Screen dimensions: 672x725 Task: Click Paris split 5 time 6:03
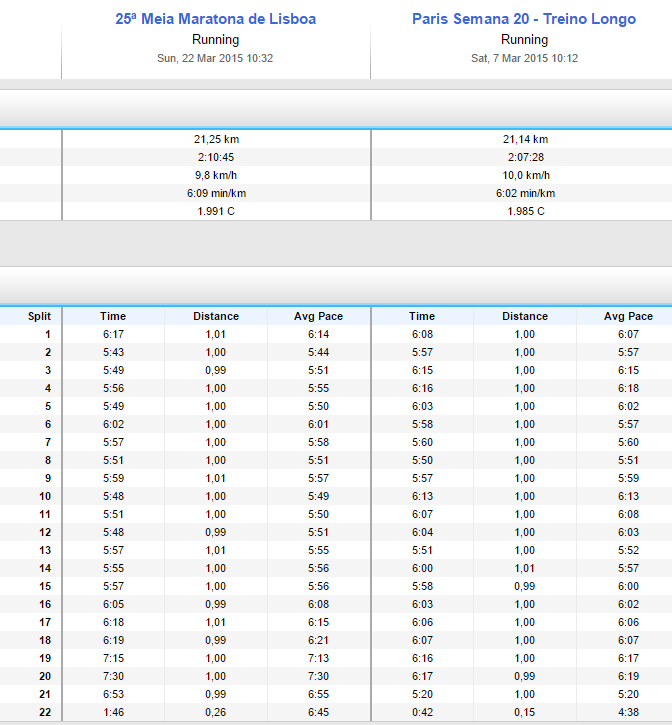pyautogui.click(x=422, y=406)
